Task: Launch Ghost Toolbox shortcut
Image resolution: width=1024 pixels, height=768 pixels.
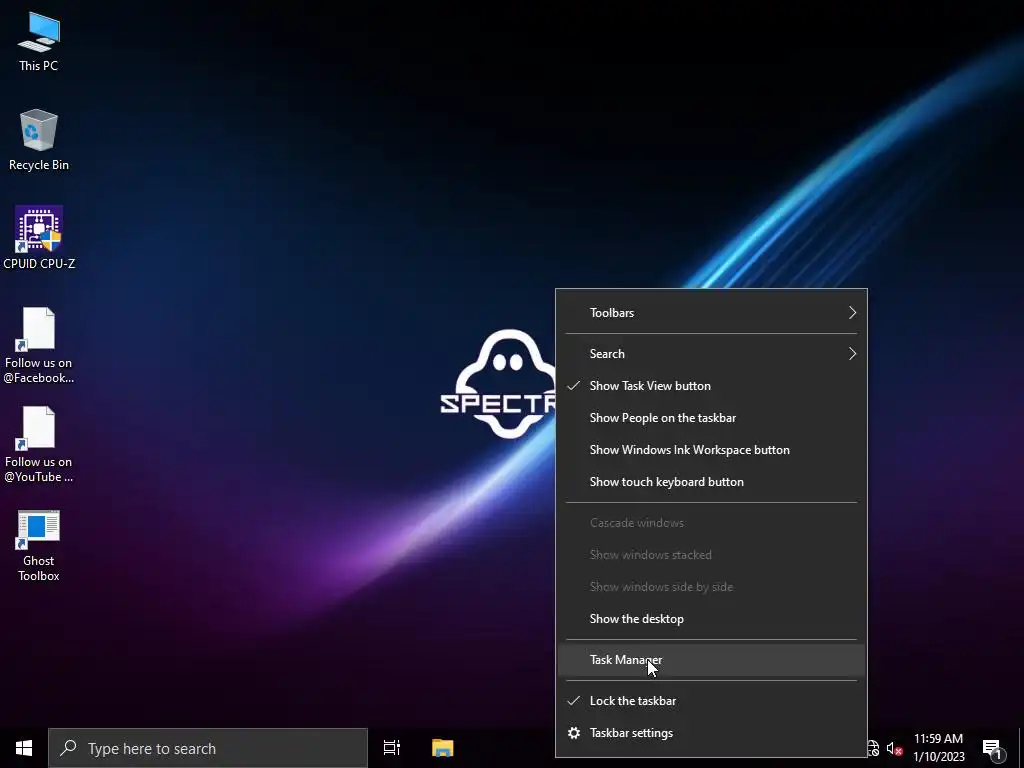Action: (x=39, y=546)
